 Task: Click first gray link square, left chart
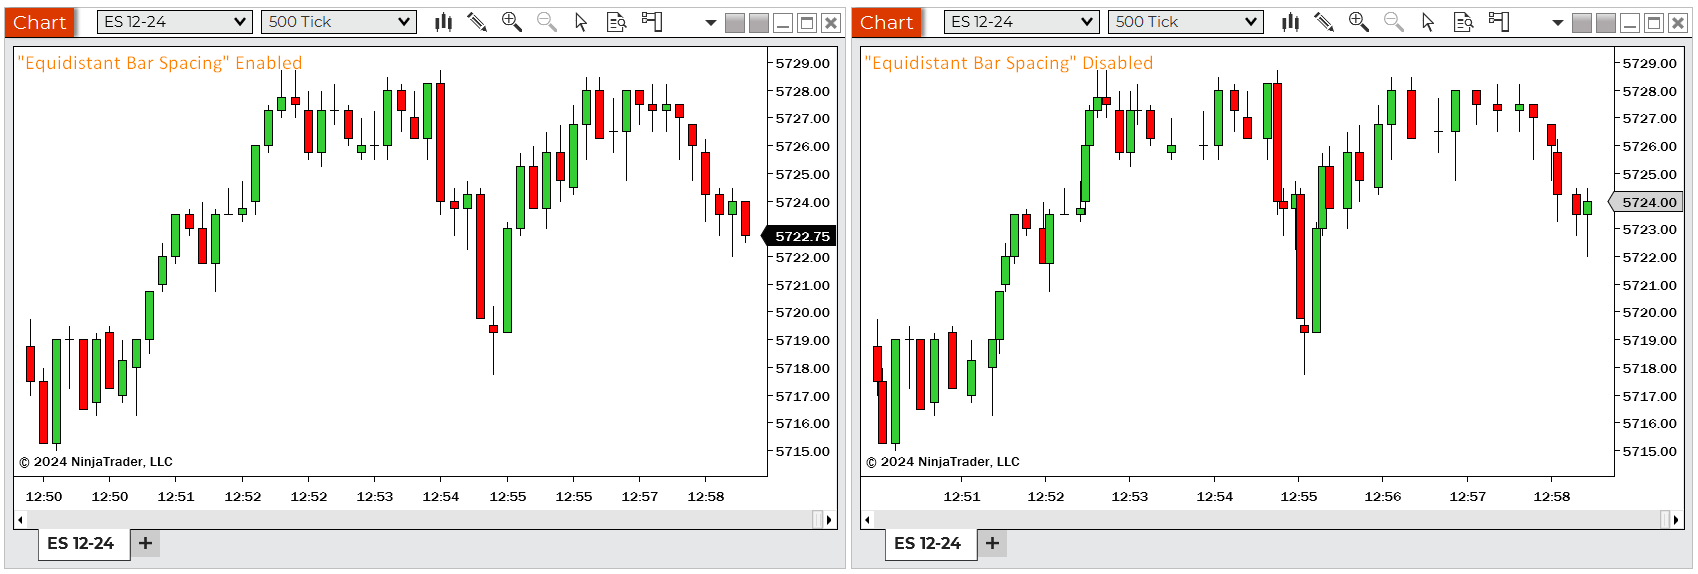click(735, 23)
